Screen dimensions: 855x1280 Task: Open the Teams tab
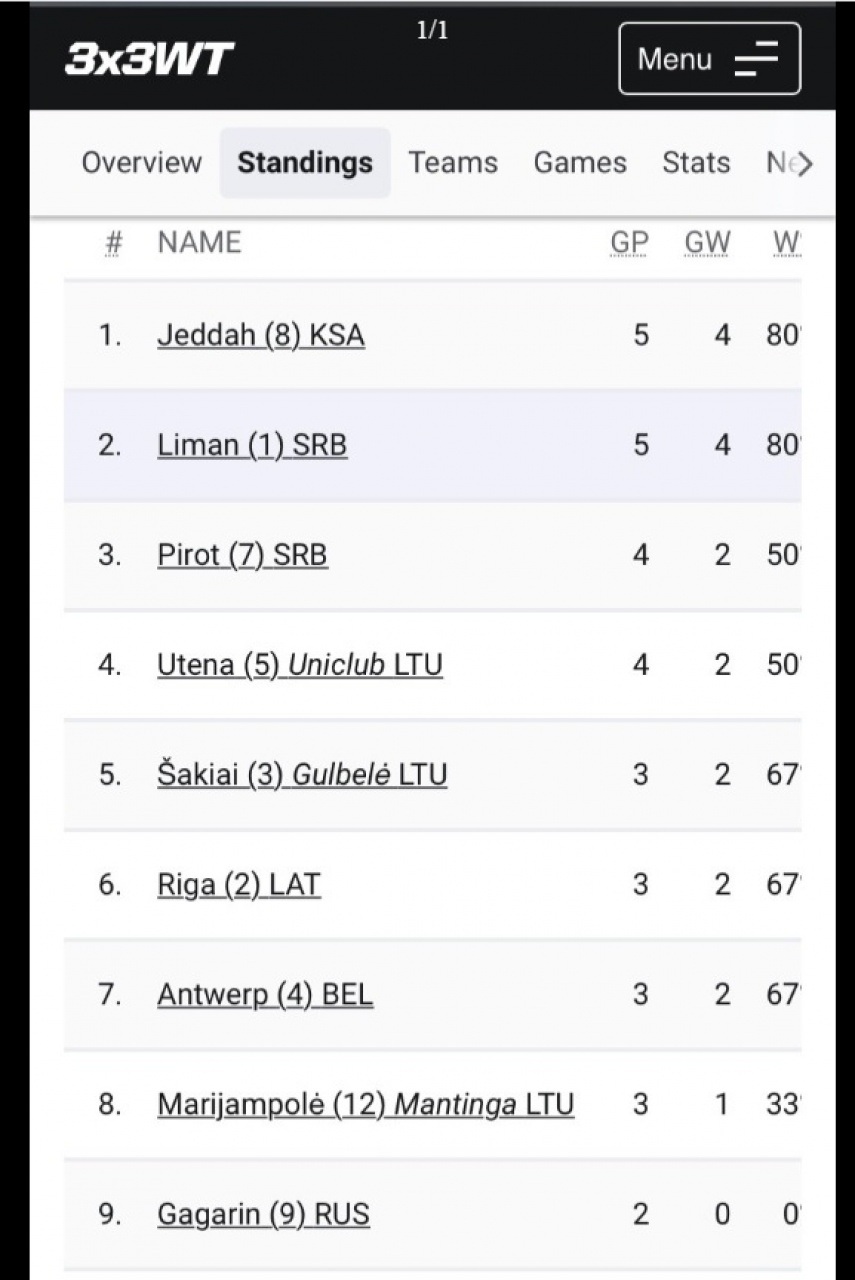453,163
